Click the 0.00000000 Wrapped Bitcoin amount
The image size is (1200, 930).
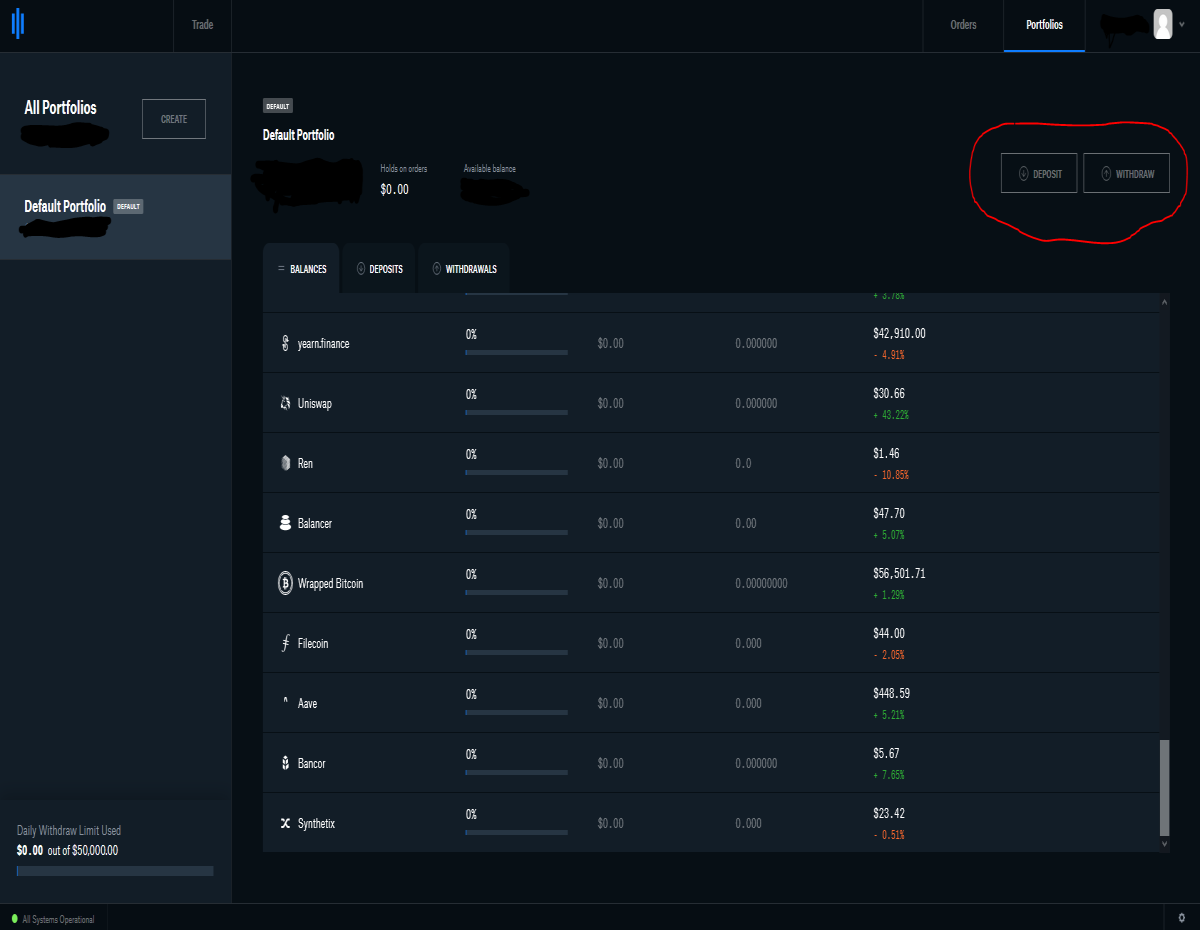tap(761, 584)
